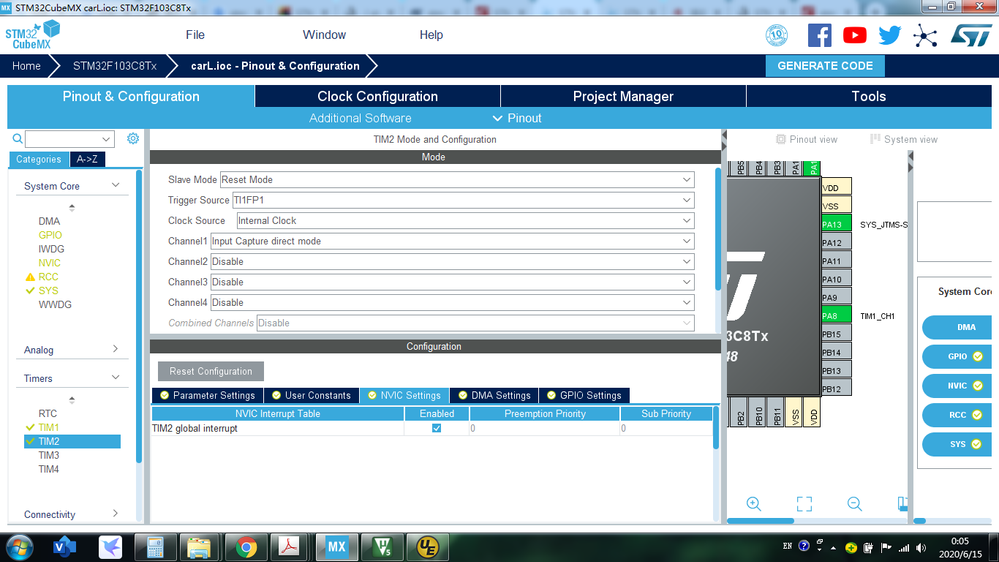Click the pinout view horizontal scrollbar
Viewport: 999px width, 562px height.
point(761,521)
